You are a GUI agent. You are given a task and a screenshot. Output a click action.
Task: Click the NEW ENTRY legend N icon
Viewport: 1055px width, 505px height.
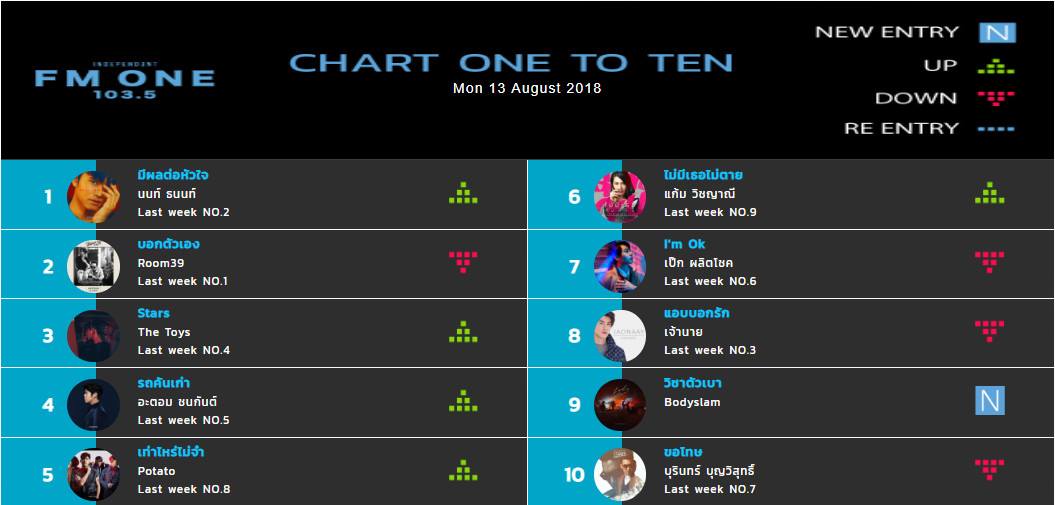[997, 32]
